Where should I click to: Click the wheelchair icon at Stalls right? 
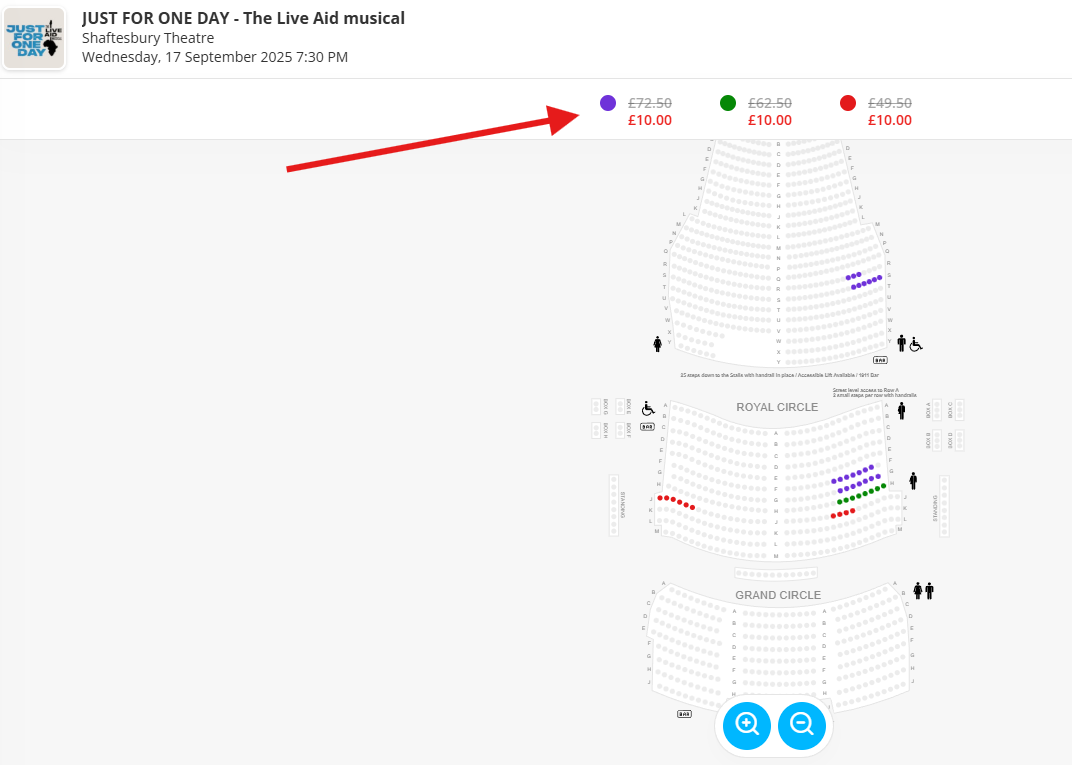[916, 345]
